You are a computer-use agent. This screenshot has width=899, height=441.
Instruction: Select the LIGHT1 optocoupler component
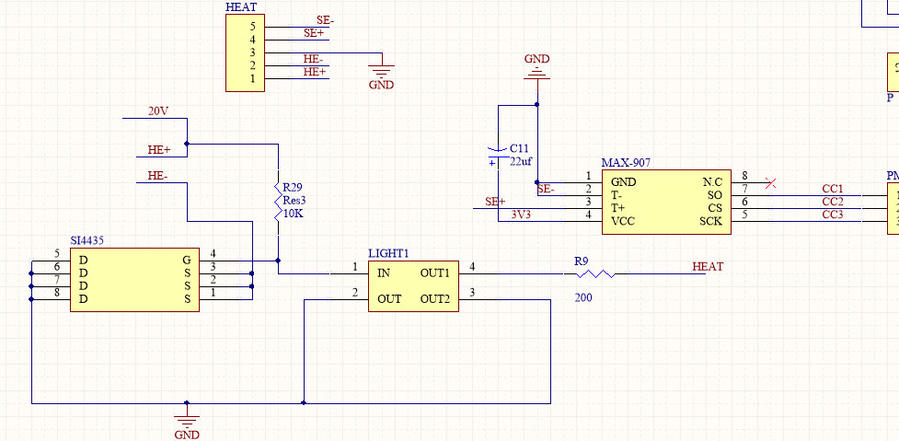(x=412, y=285)
